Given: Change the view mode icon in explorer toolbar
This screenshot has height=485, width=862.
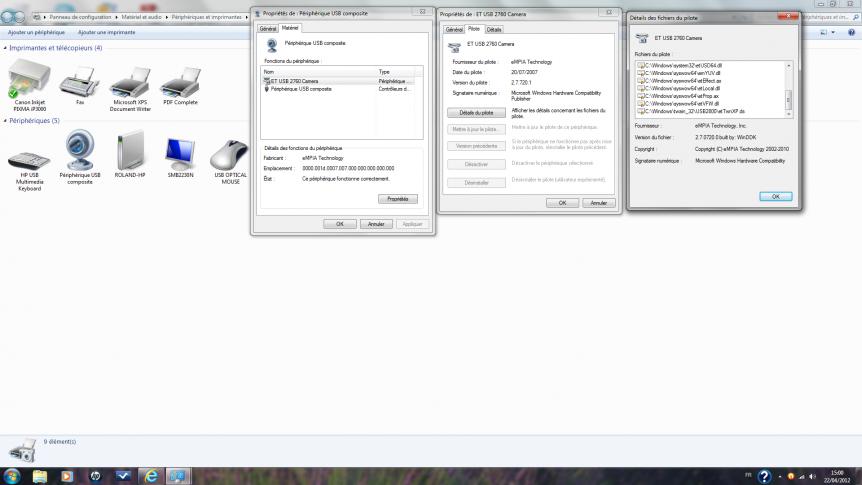Looking at the screenshot, I should (x=824, y=32).
